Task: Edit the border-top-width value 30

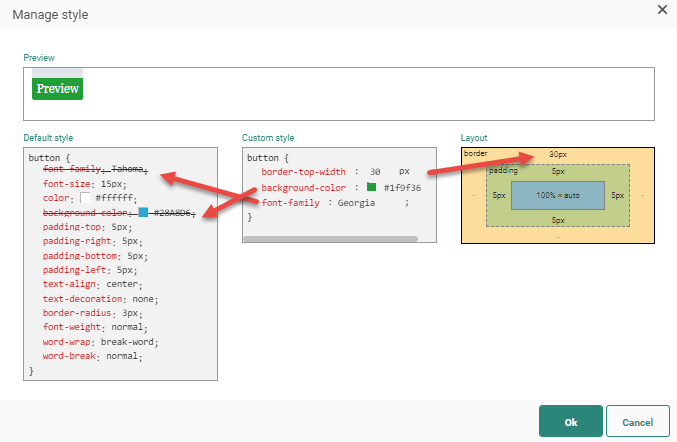Action: 375,172
